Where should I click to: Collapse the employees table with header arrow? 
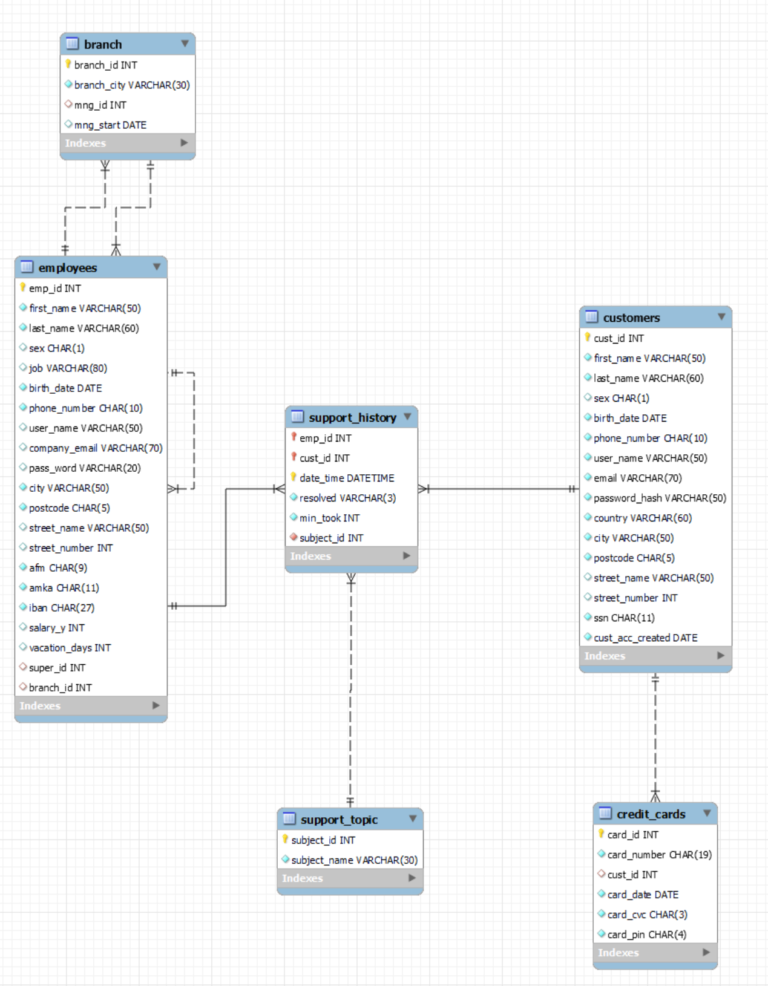coord(157,267)
